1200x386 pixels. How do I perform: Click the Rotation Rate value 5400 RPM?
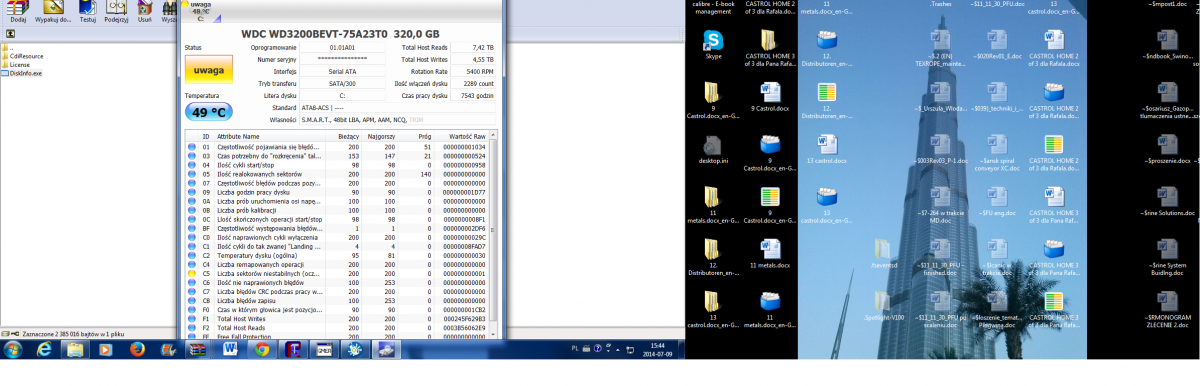[x=473, y=71]
